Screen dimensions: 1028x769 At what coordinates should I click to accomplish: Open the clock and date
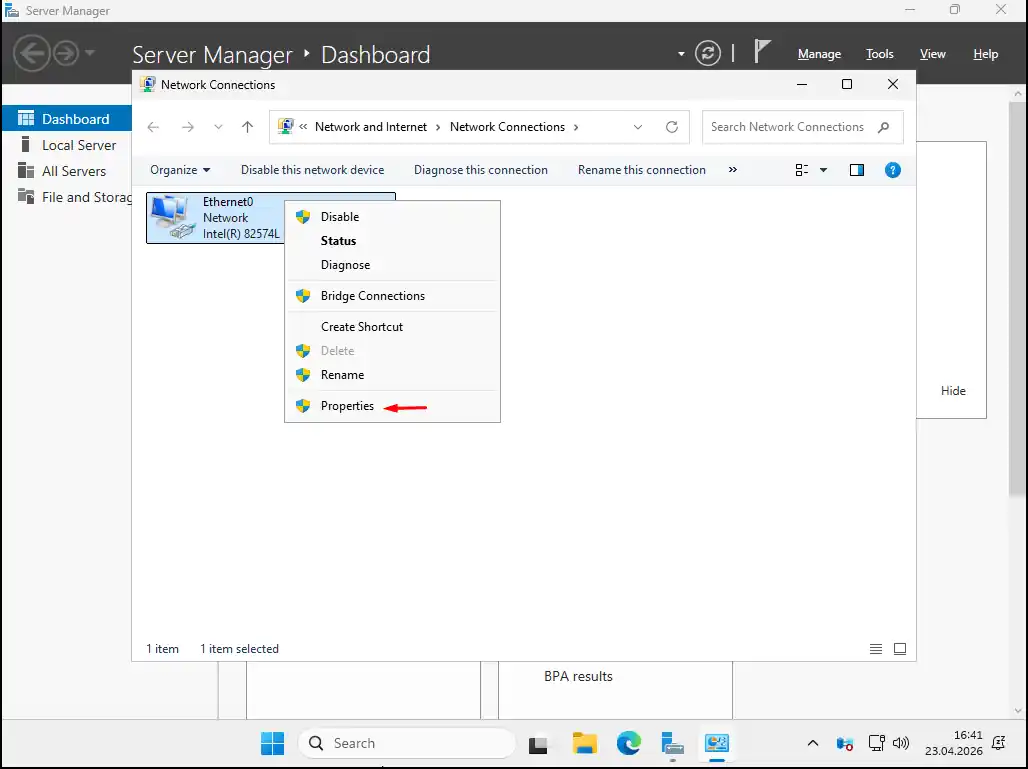coord(953,743)
